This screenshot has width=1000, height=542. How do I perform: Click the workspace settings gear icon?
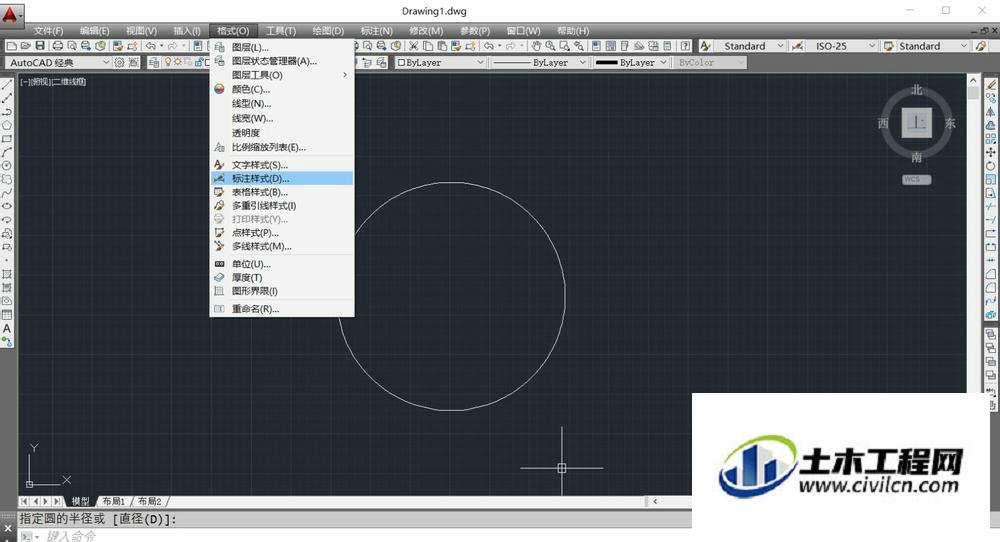(119, 62)
